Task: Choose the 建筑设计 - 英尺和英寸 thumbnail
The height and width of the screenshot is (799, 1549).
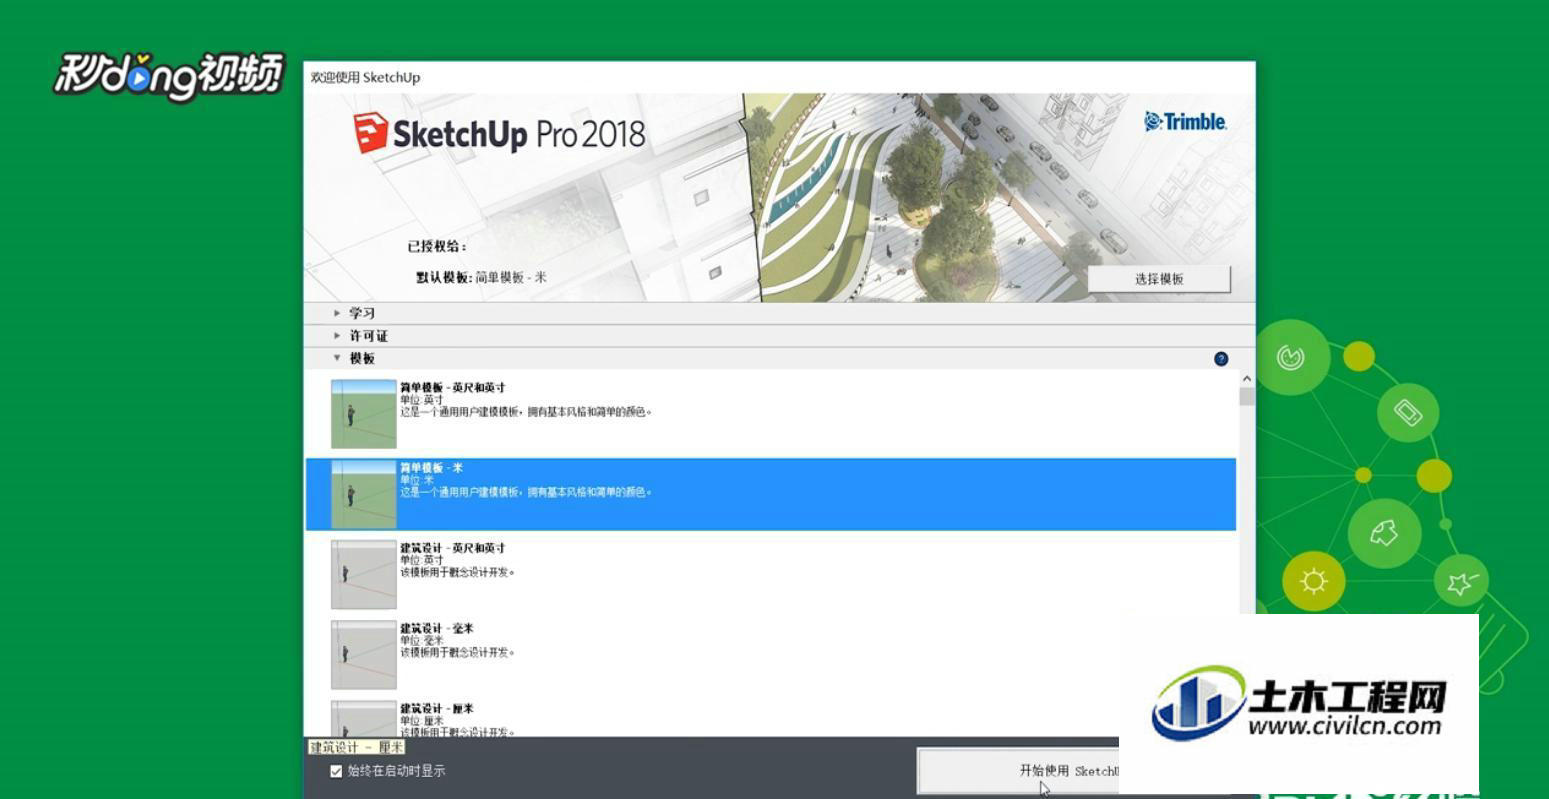Action: [364, 574]
